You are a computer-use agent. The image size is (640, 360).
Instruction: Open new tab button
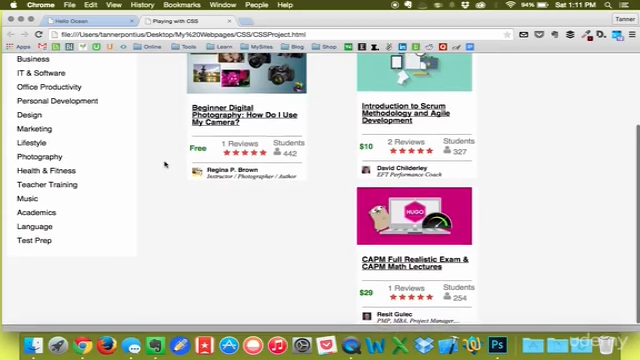pyautogui.click(x=246, y=21)
